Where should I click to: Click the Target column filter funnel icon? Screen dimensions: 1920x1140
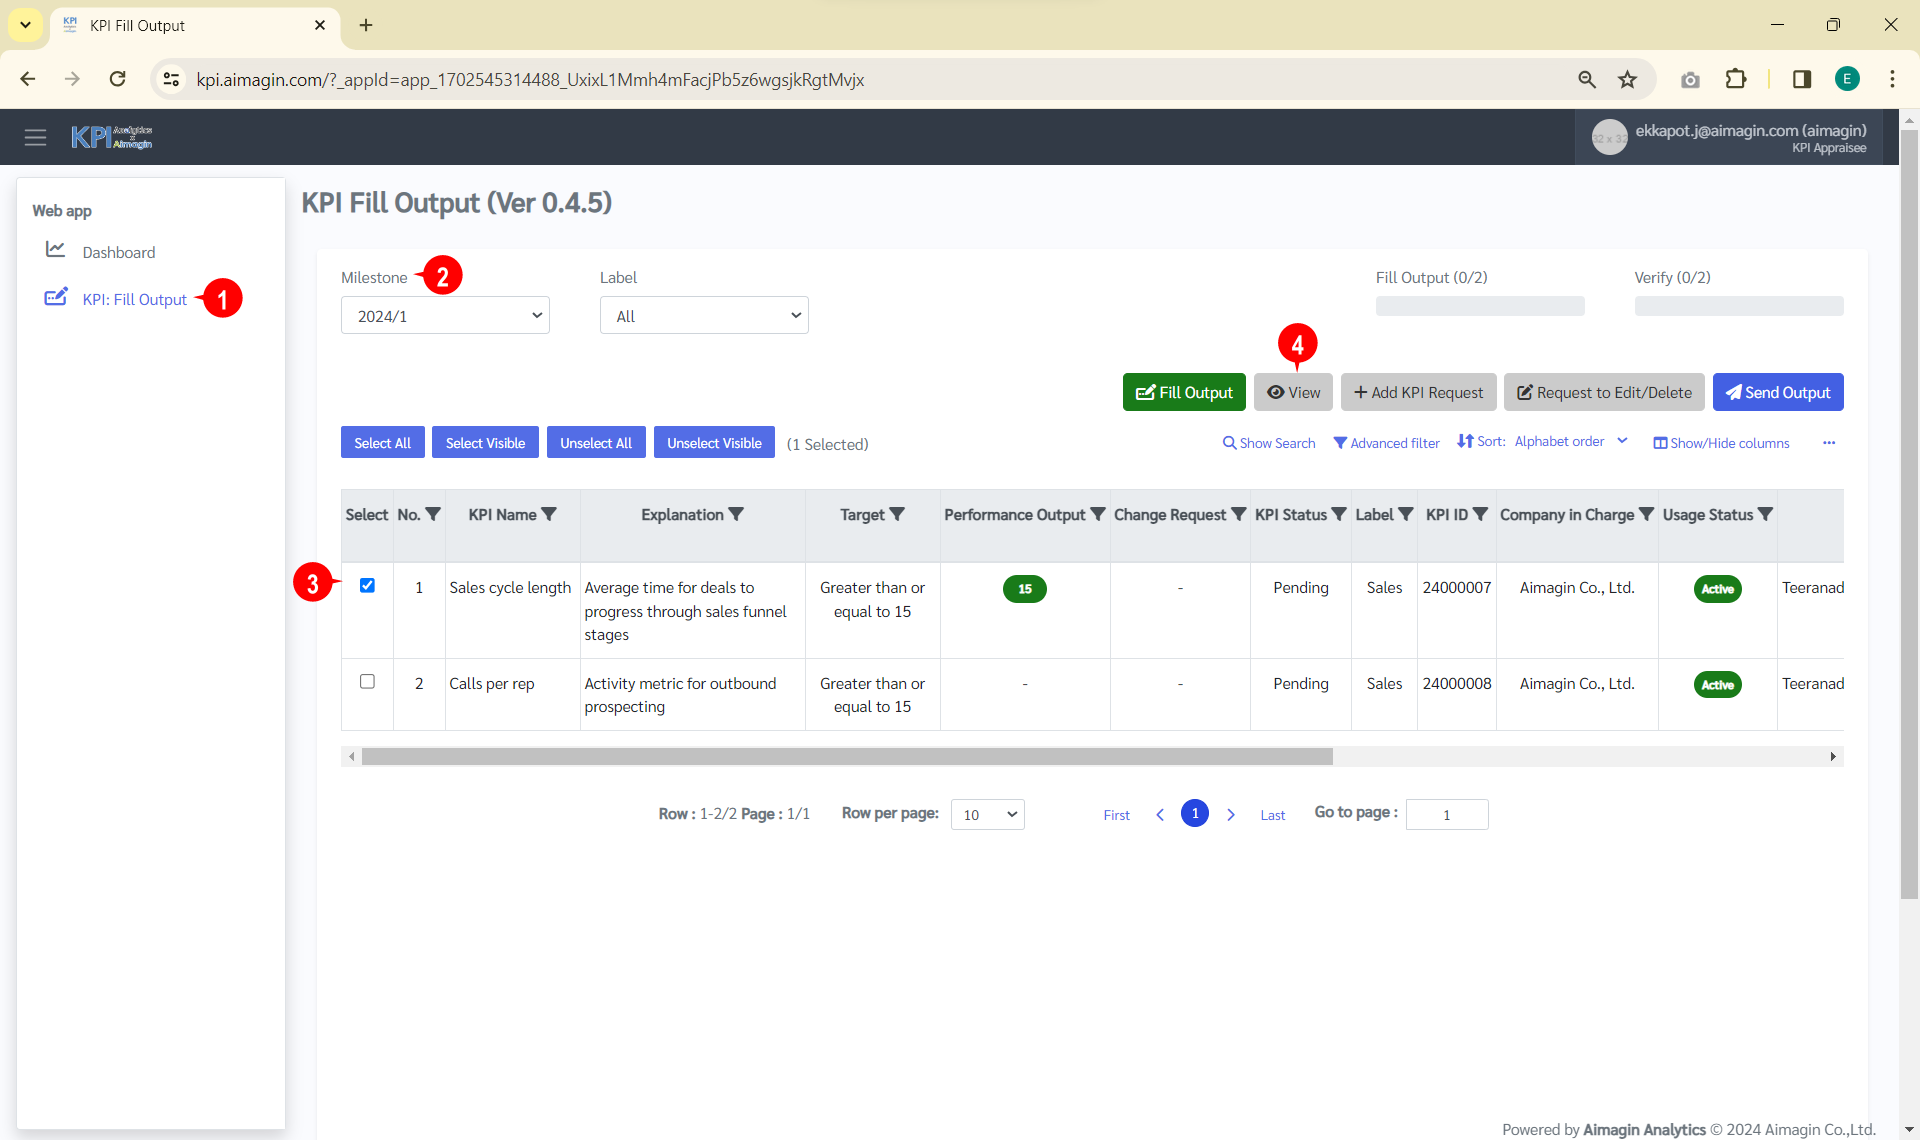[897, 514]
